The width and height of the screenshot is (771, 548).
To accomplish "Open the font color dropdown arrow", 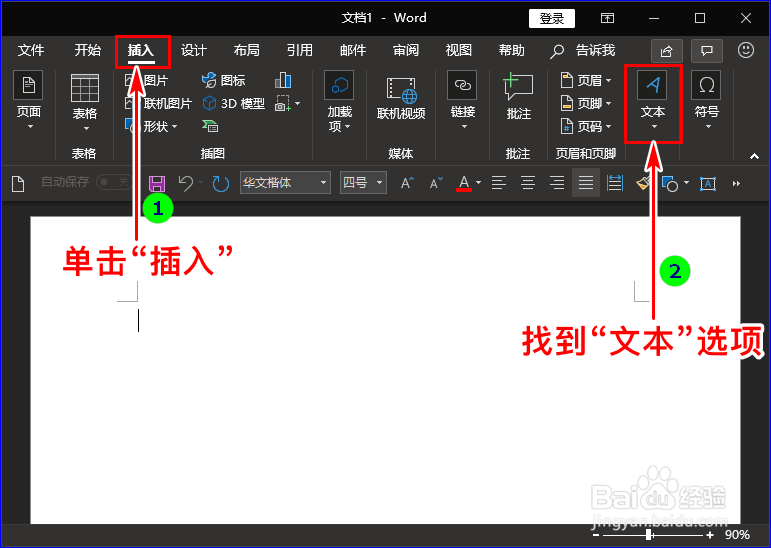I will (x=478, y=183).
